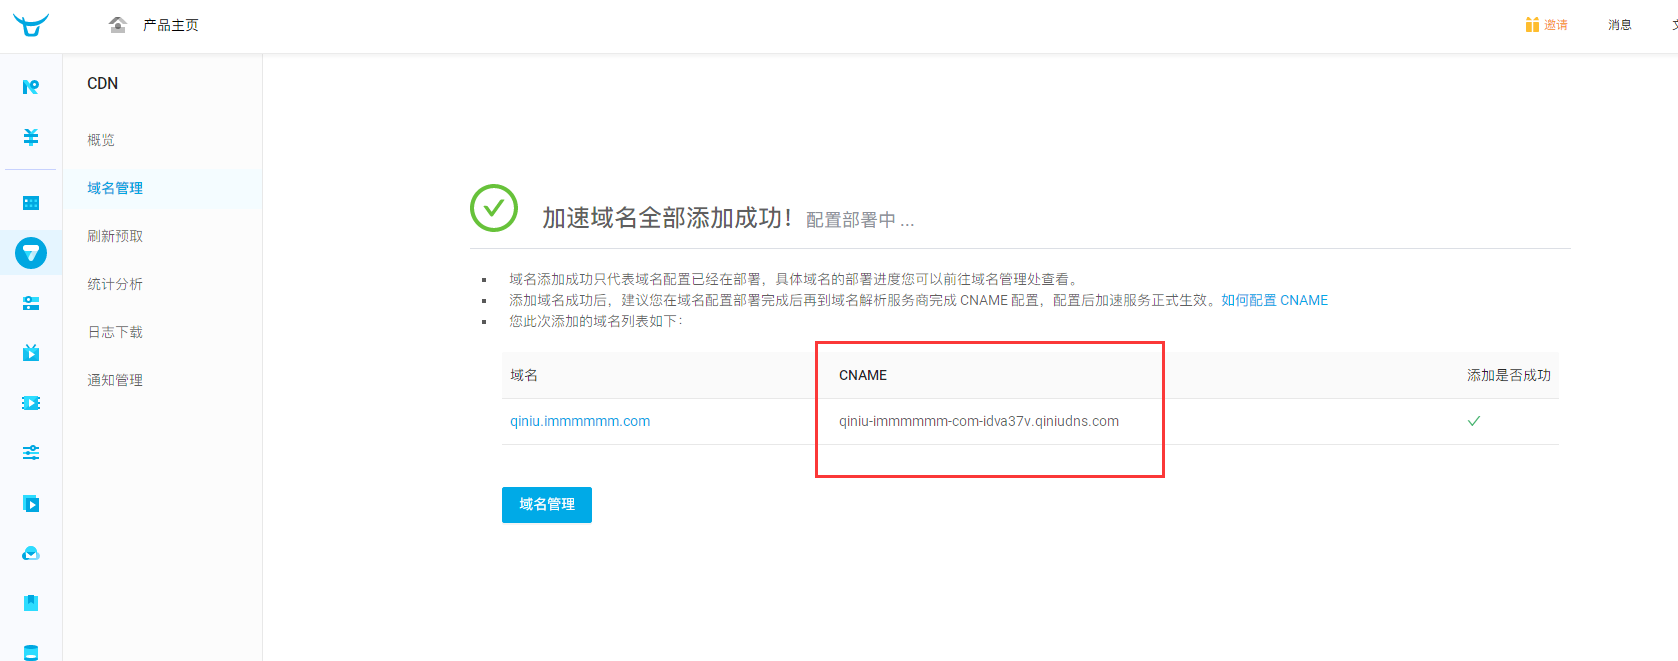
Task: Open the cloud mail icon in sidebar
Action: (31, 553)
